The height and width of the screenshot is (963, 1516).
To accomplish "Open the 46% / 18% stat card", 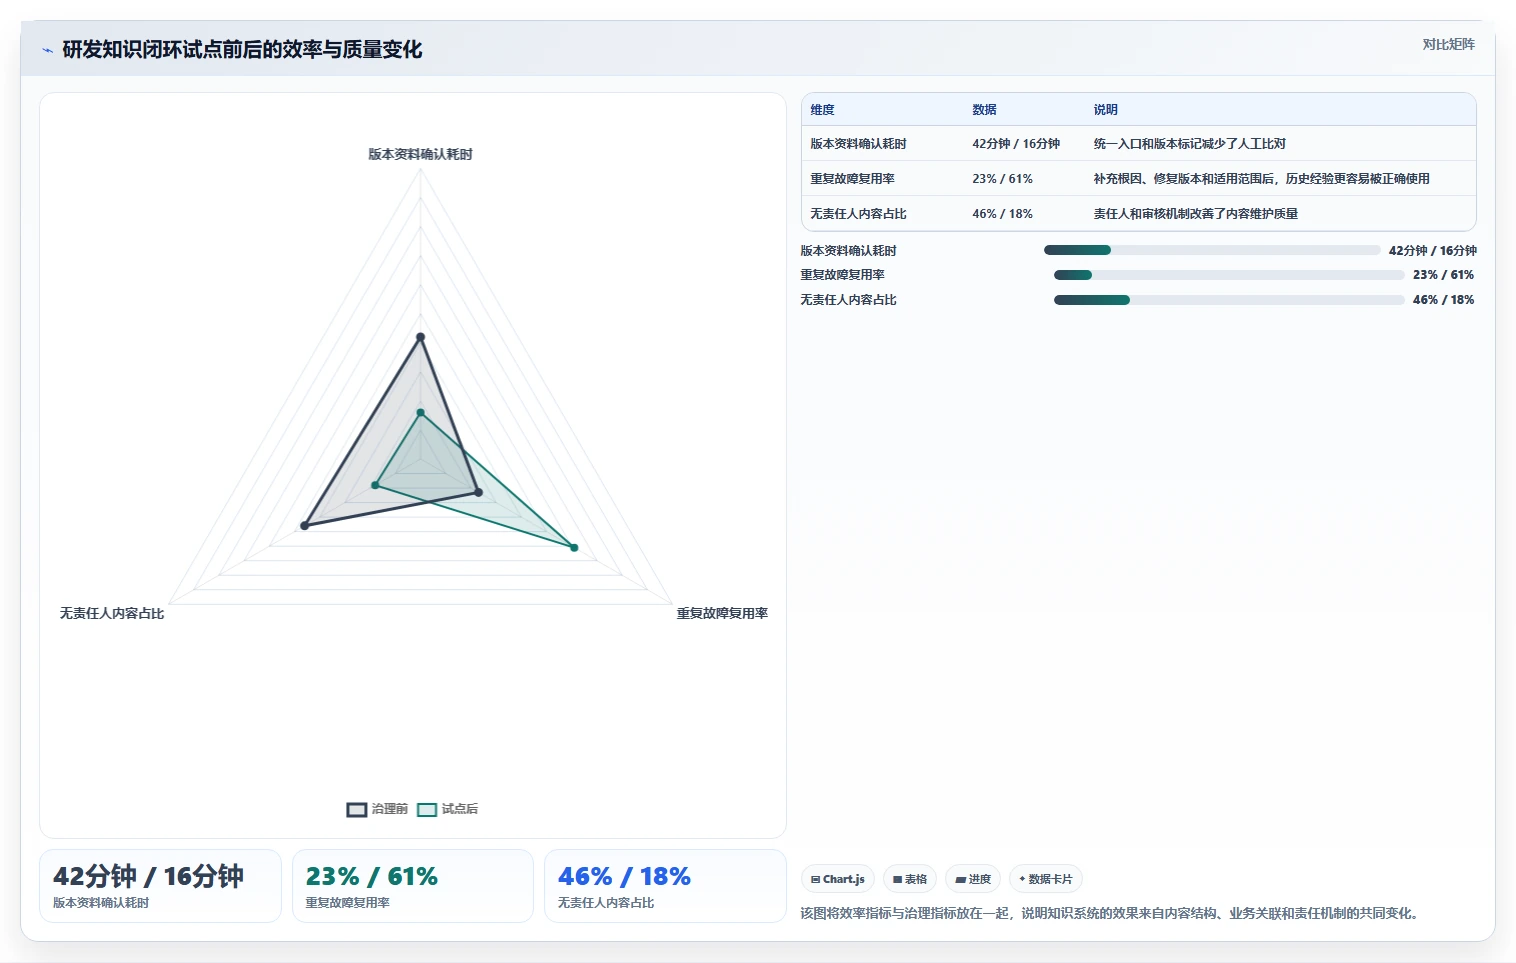I will coord(665,886).
